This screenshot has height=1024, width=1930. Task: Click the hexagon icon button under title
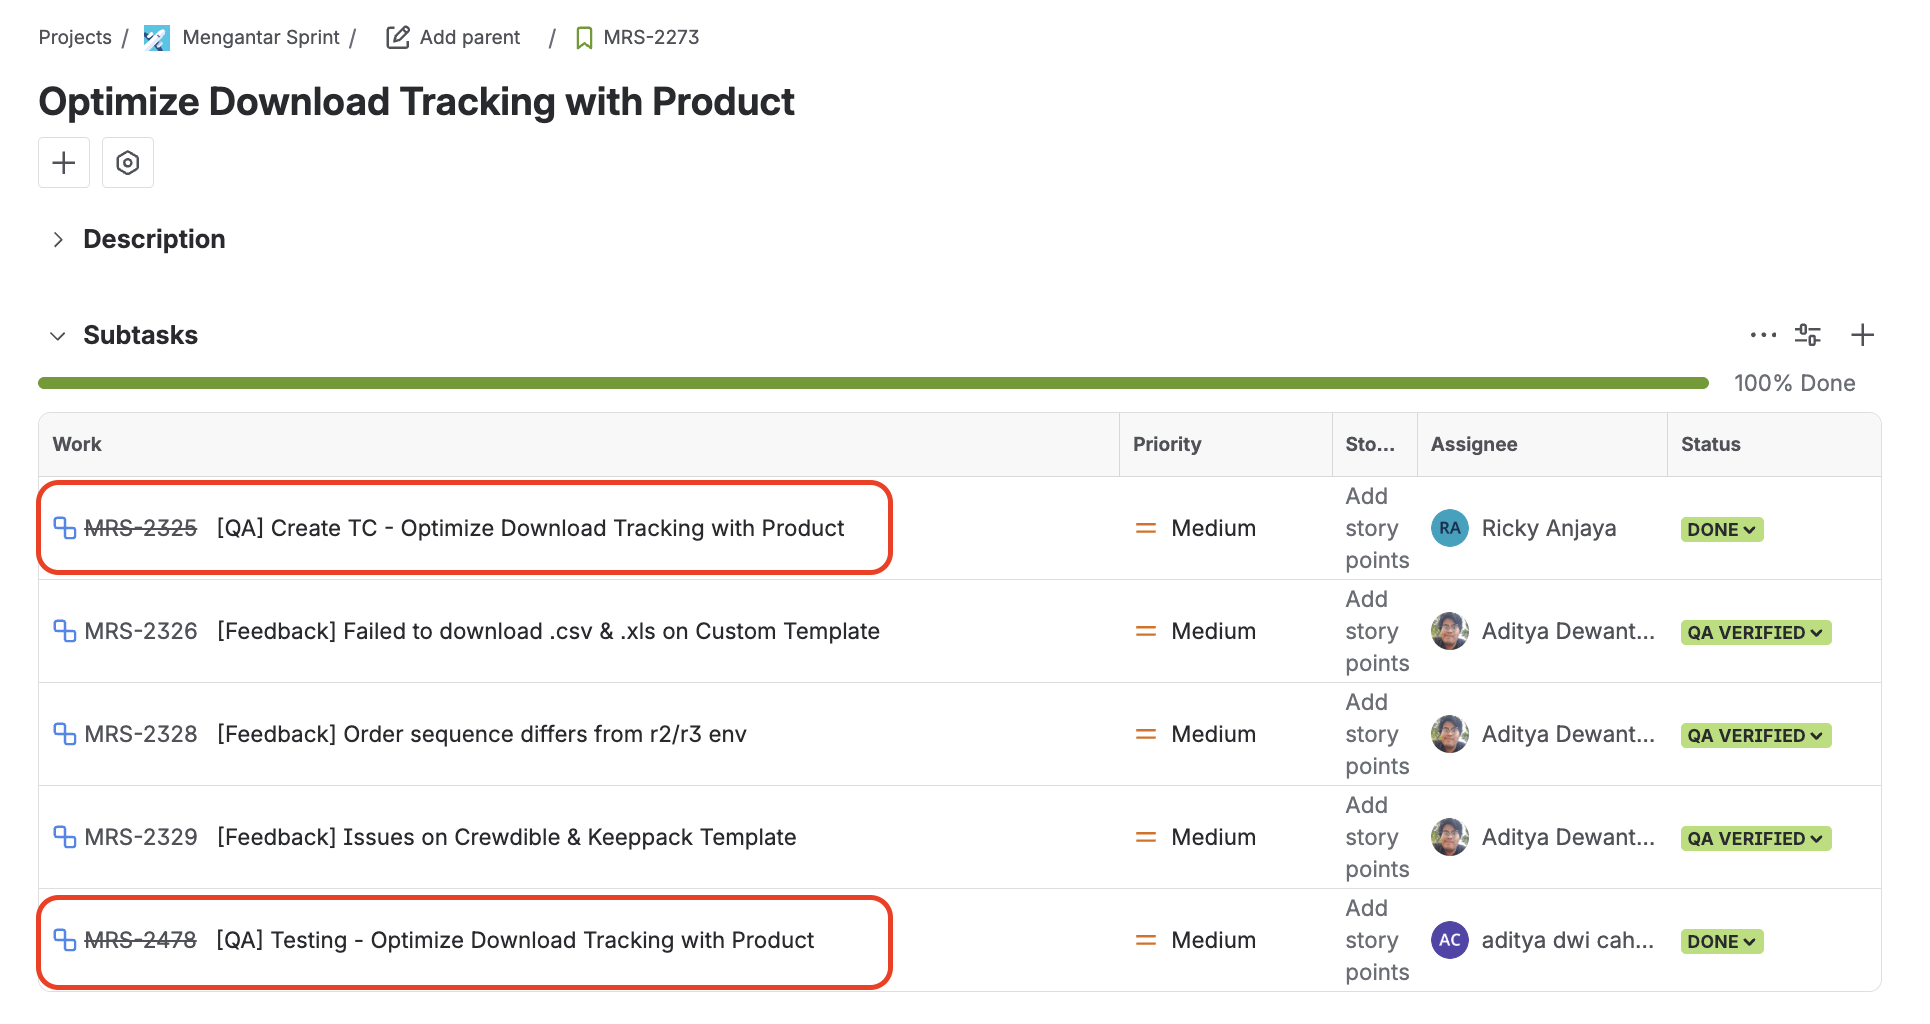pos(128,163)
